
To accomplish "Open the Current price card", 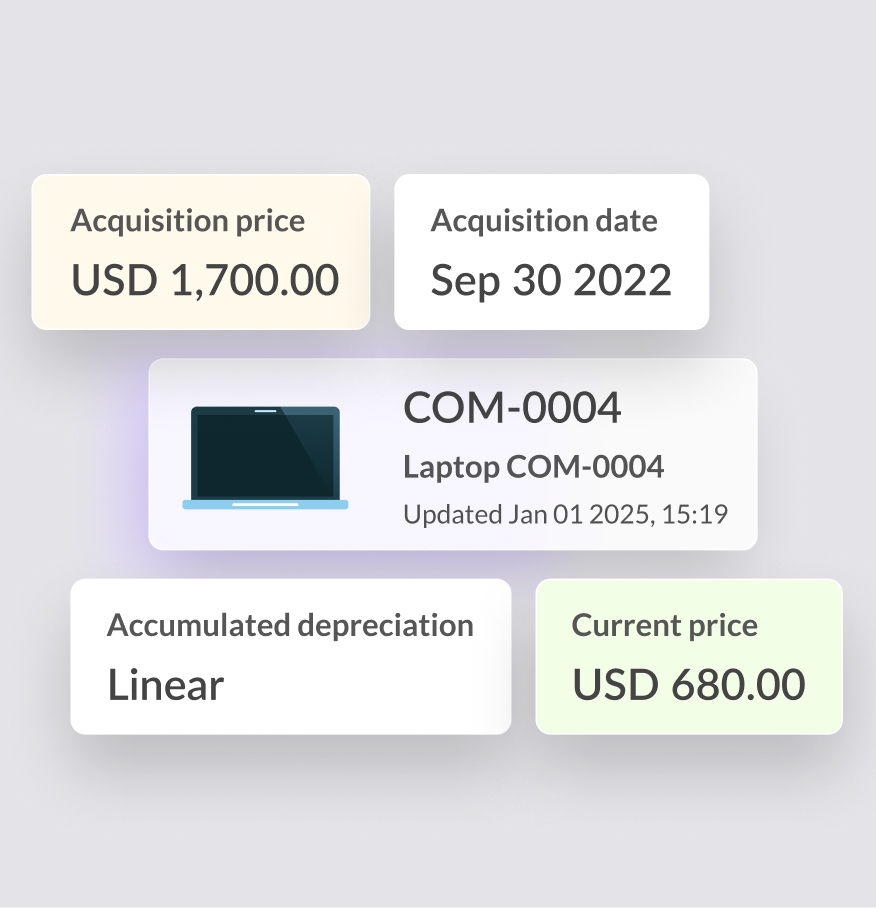I will click(689, 657).
